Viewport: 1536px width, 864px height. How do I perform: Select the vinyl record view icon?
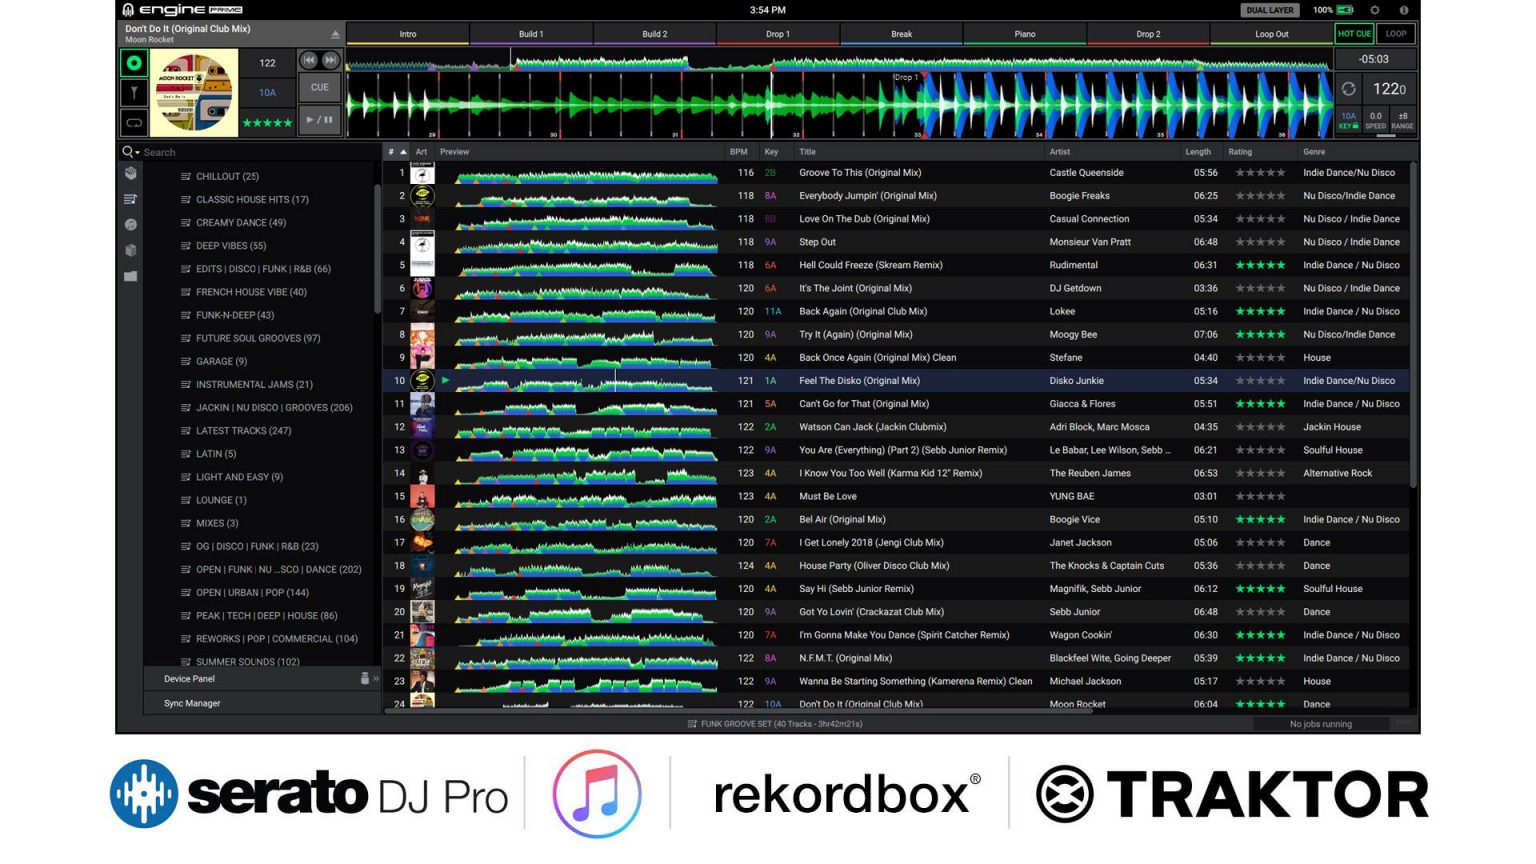pos(133,63)
